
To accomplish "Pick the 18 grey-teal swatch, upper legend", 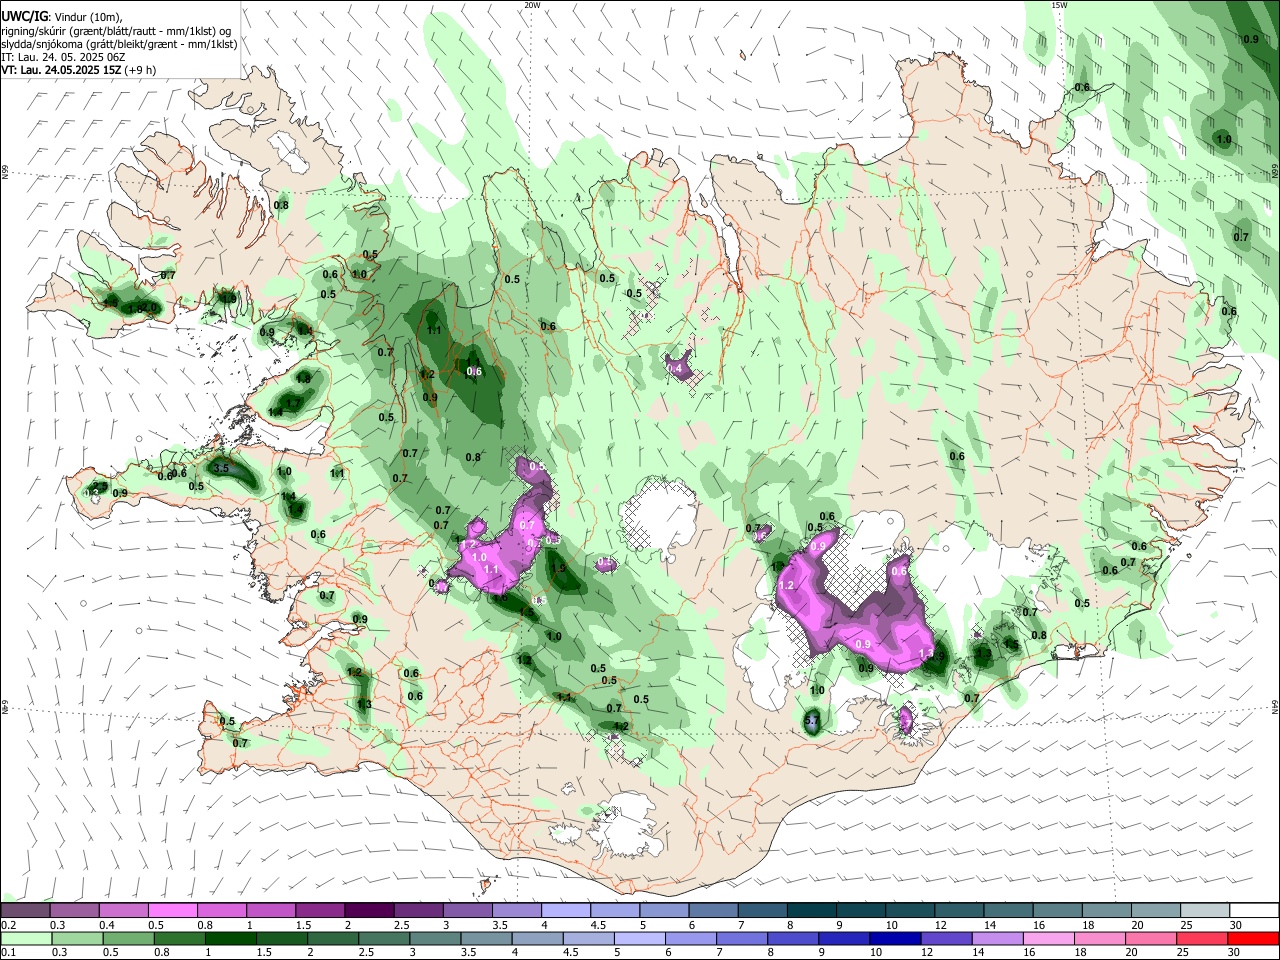I will (1107, 910).
